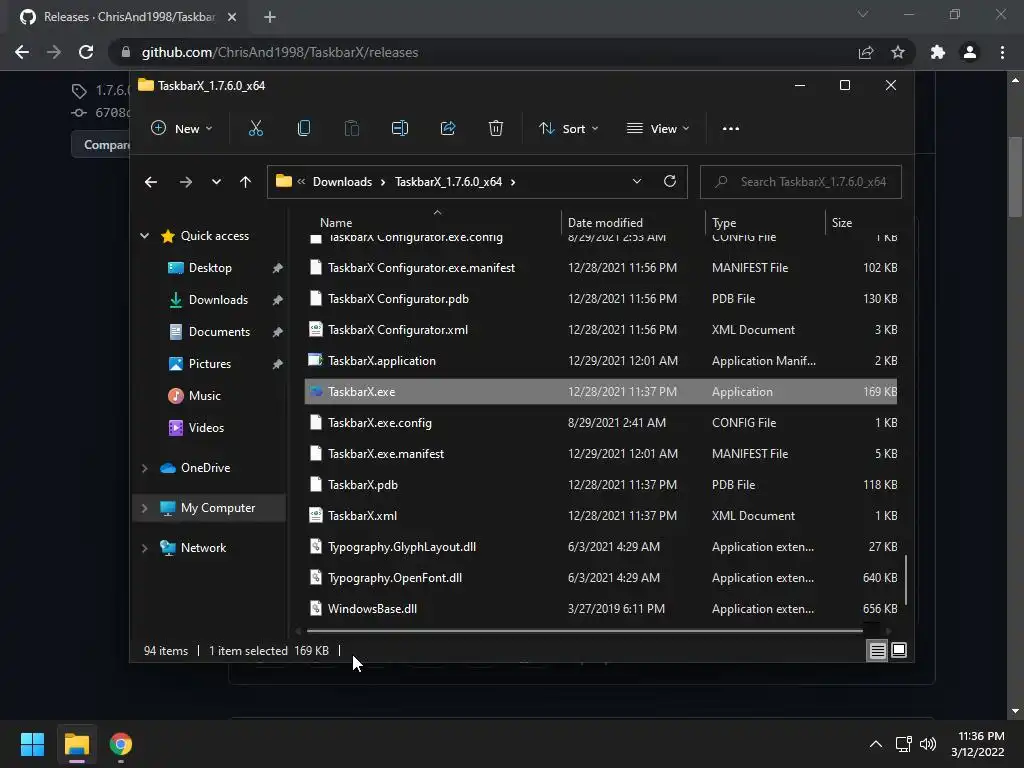1024x768 pixels.
Task: Click File Explorer icon in the taskbar
Action: pyautogui.click(x=77, y=744)
